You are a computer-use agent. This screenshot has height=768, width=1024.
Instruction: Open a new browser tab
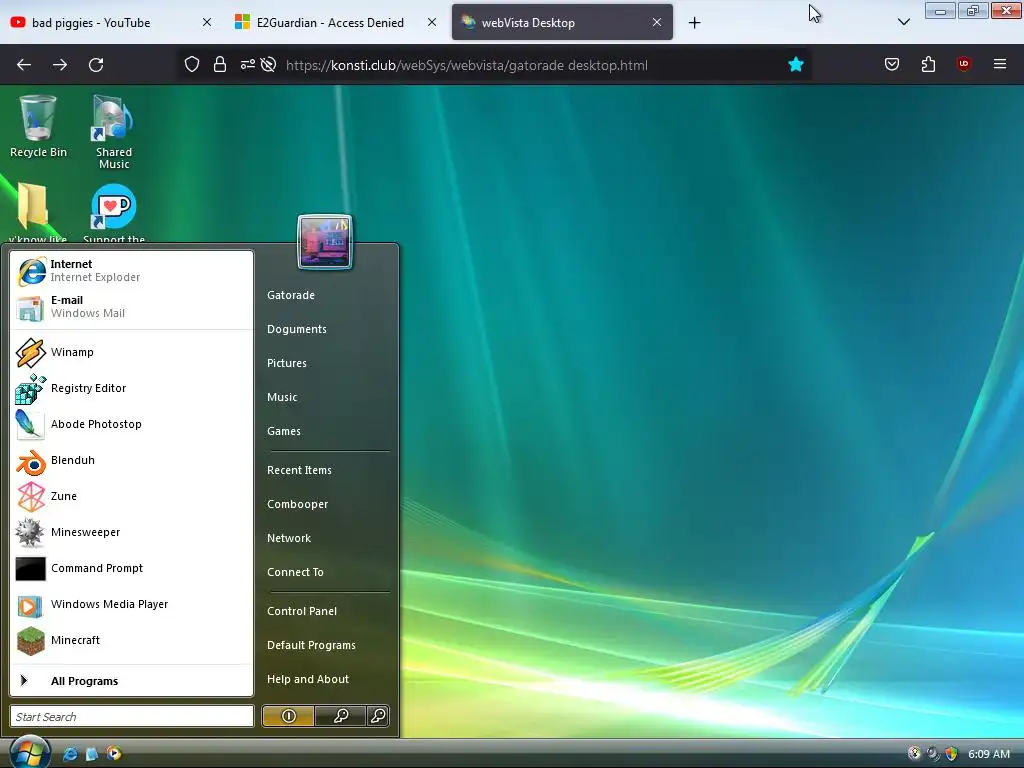coord(694,23)
